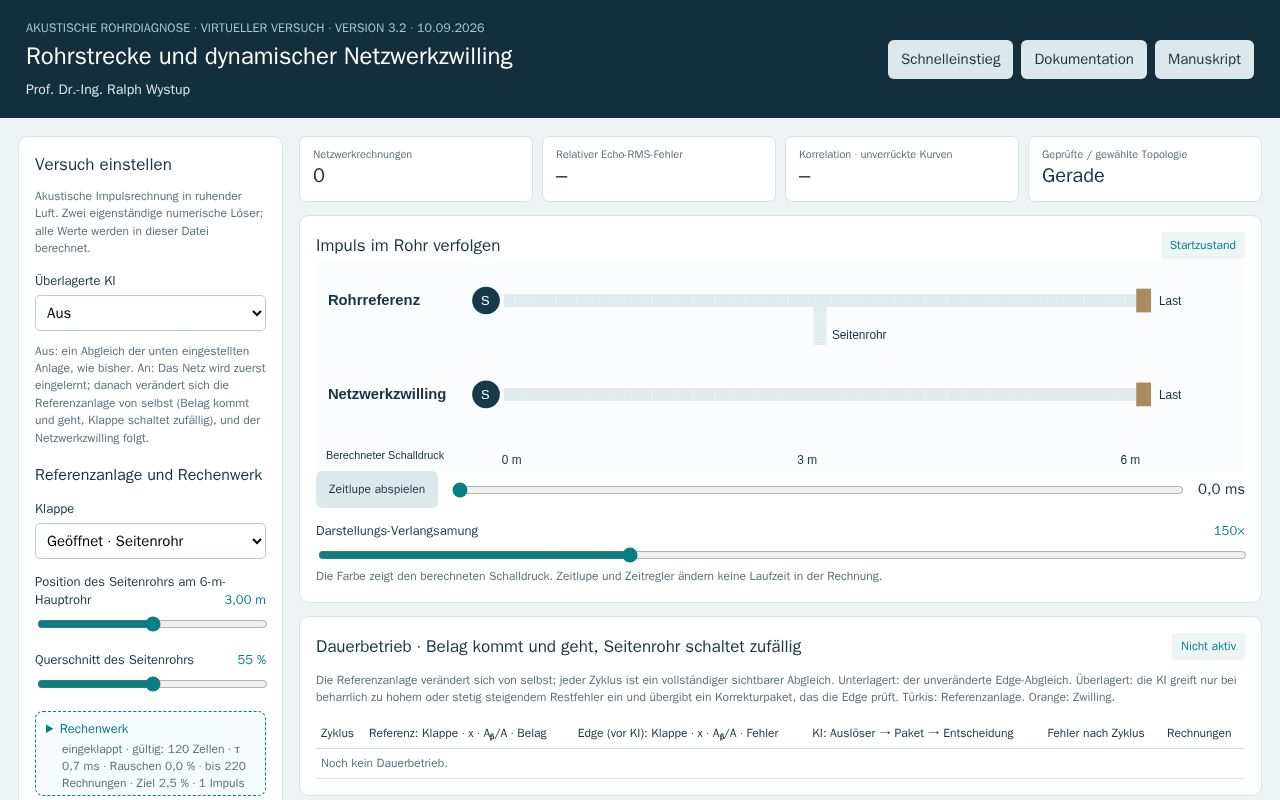This screenshot has height=800, width=1280.
Task: Click the Rohrreferenz label
Action: 374,300
